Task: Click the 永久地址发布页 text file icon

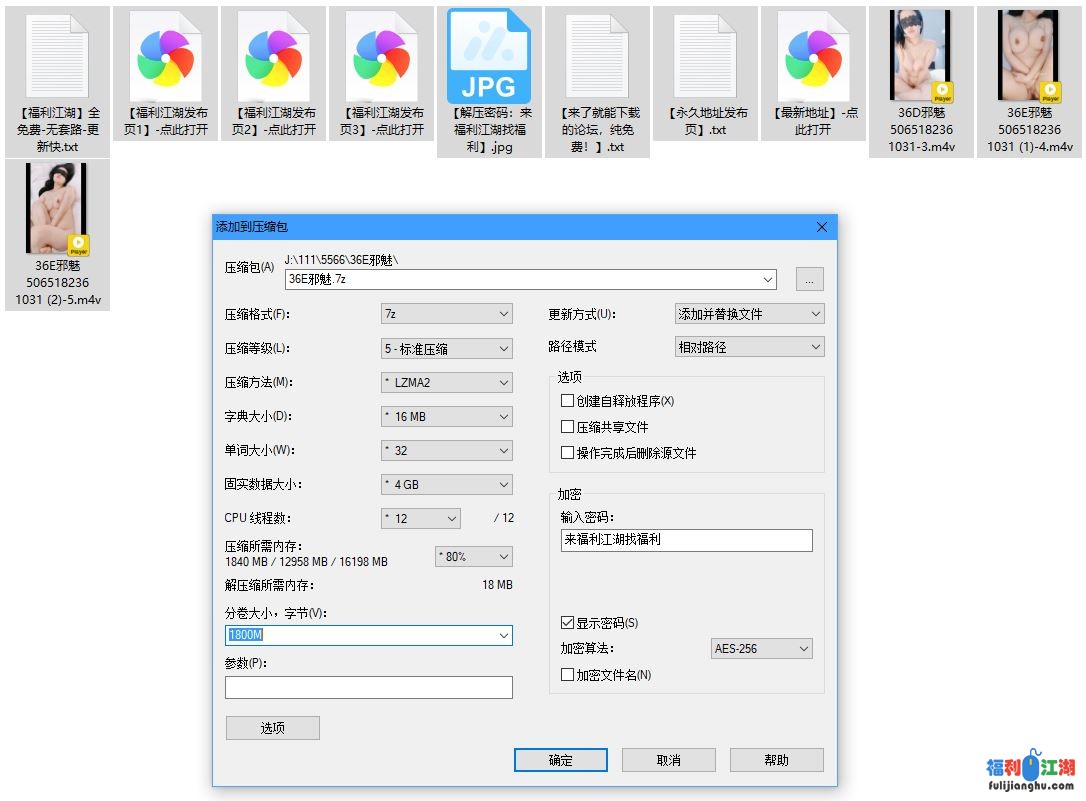Action: click(705, 57)
